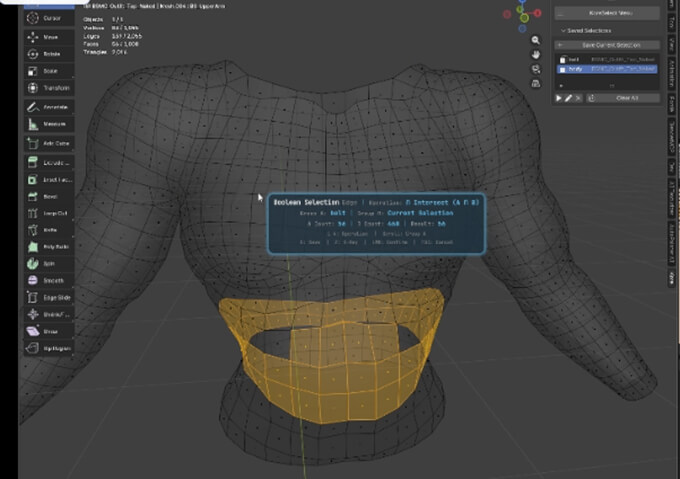The image size is (680, 479).
Task: Toggle the camera view icon
Action: (536, 70)
